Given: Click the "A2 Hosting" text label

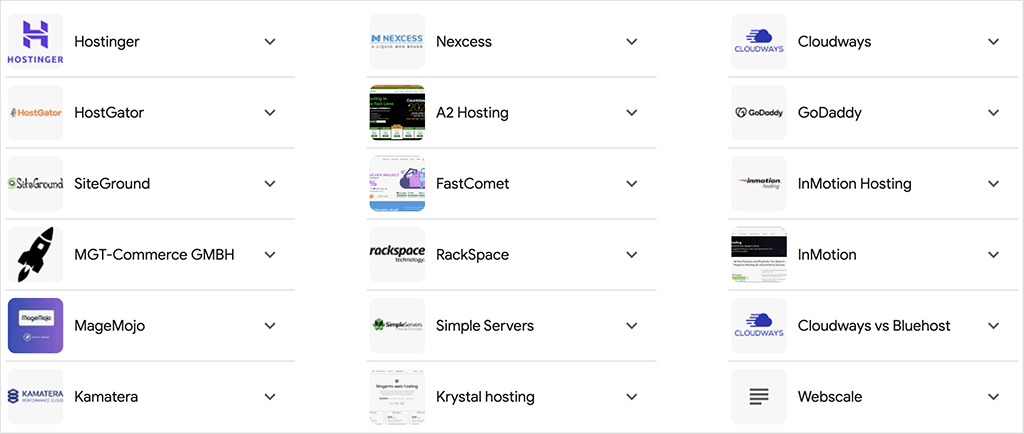Looking at the screenshot, I should [472, 112].
